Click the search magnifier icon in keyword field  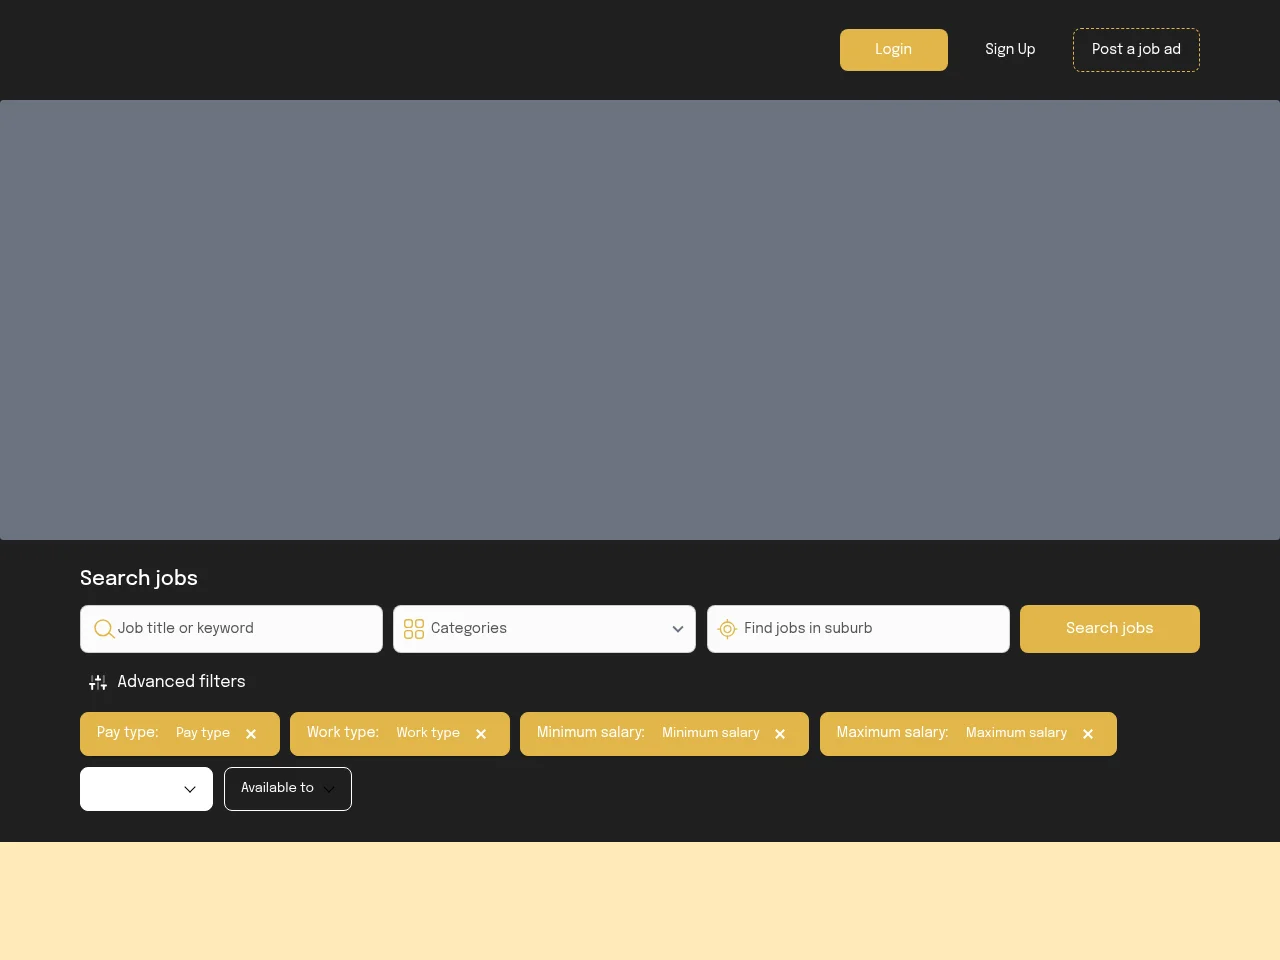(104, 629)
